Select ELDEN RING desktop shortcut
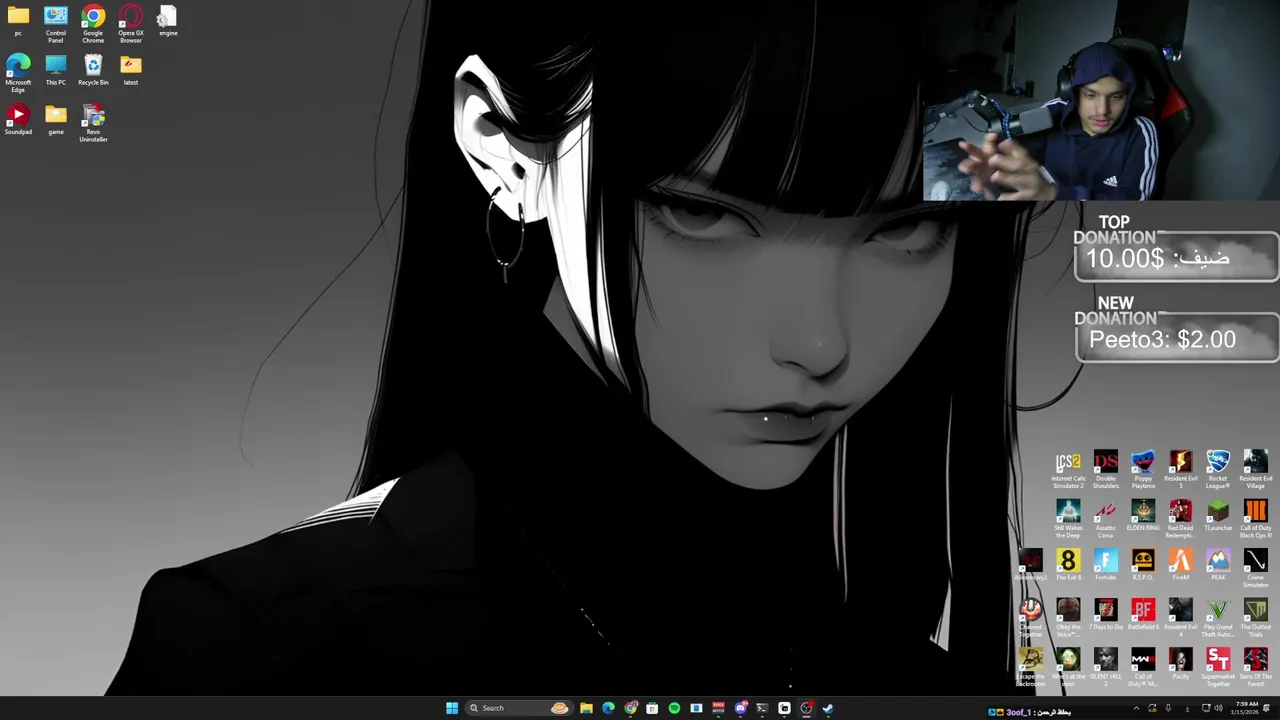This screenshot has height=720, width=1280. click(x=1143, y=517)
